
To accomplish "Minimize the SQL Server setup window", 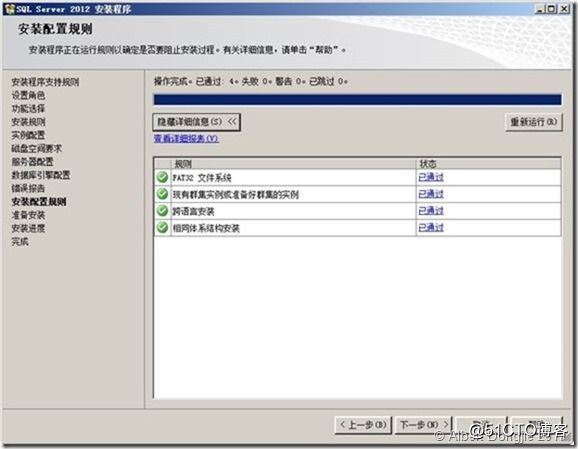I will tap(540, 8).
